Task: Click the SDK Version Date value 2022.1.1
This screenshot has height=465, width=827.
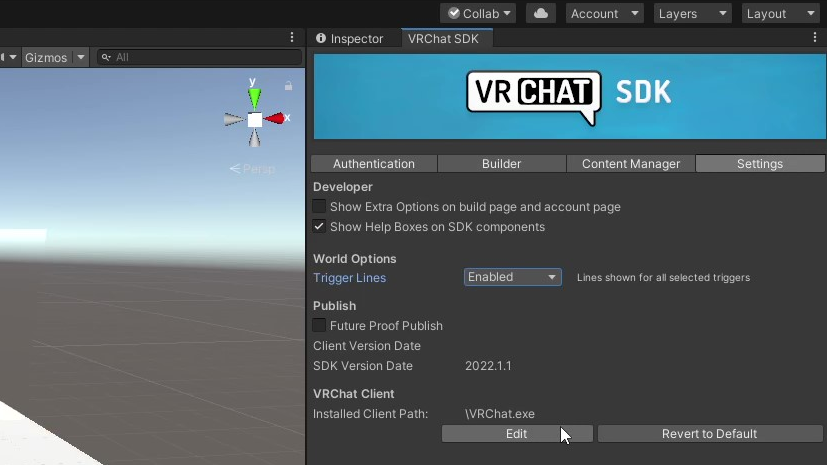Action: tap(488, 366)
